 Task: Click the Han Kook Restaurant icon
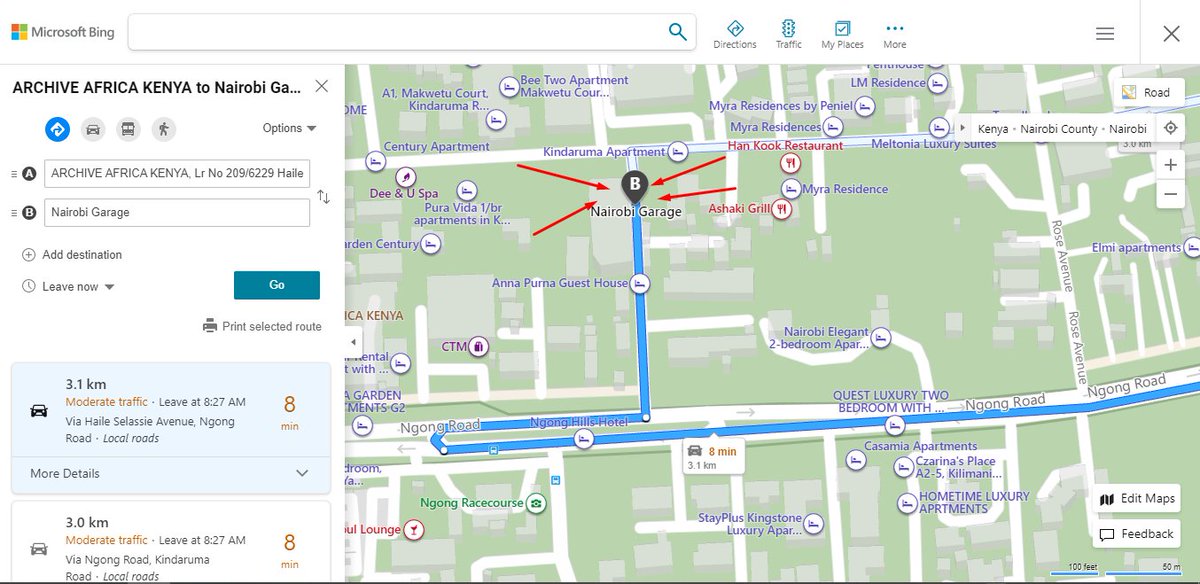pyautogui.click(x=790, y=162)
